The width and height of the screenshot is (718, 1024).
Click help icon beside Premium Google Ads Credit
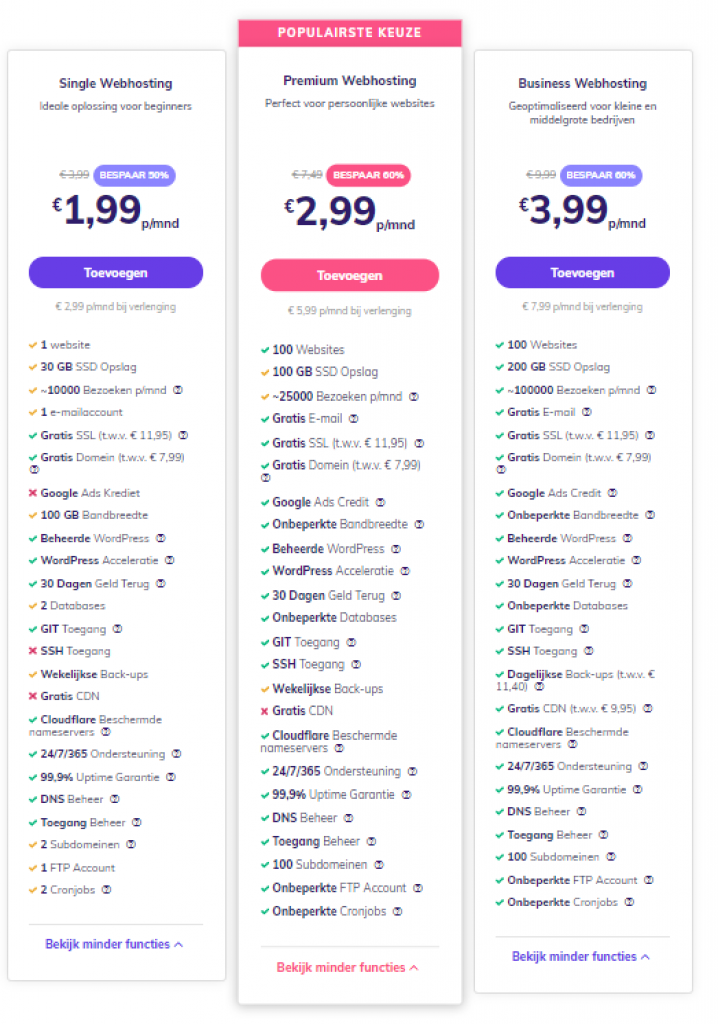380,502
